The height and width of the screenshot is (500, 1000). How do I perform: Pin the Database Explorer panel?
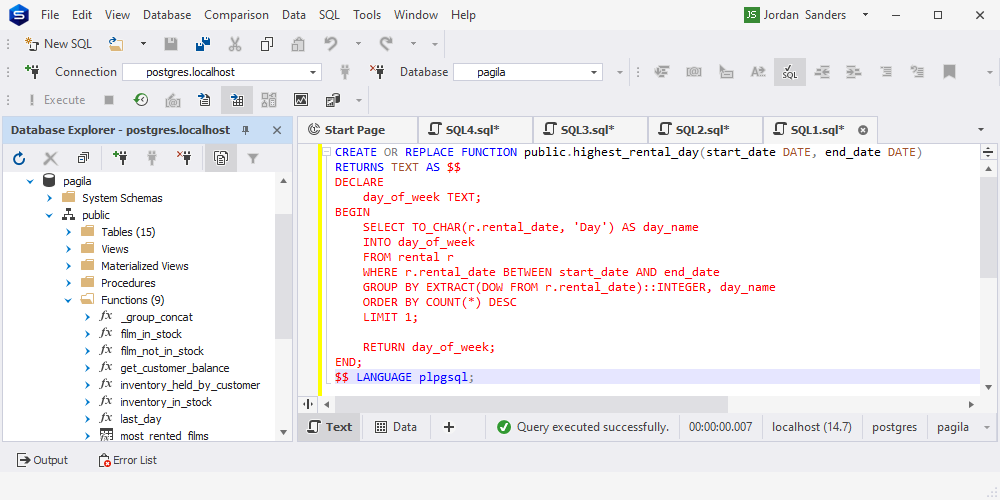[x=246, y=130]
